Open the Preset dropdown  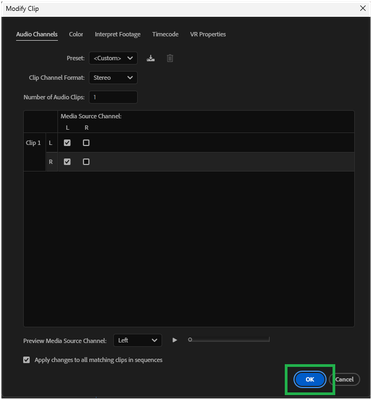tap(113, 58)
